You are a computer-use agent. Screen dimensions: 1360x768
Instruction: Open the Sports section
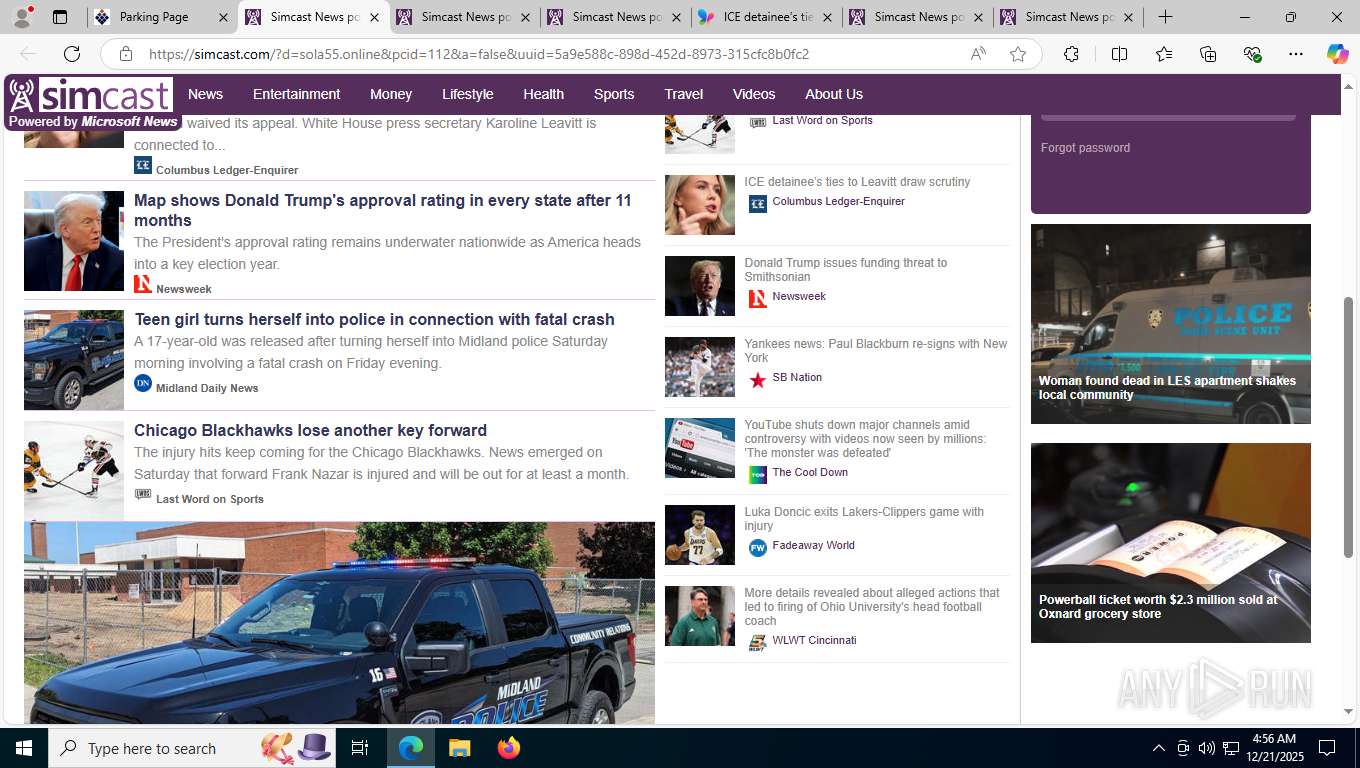coord(614,94)
